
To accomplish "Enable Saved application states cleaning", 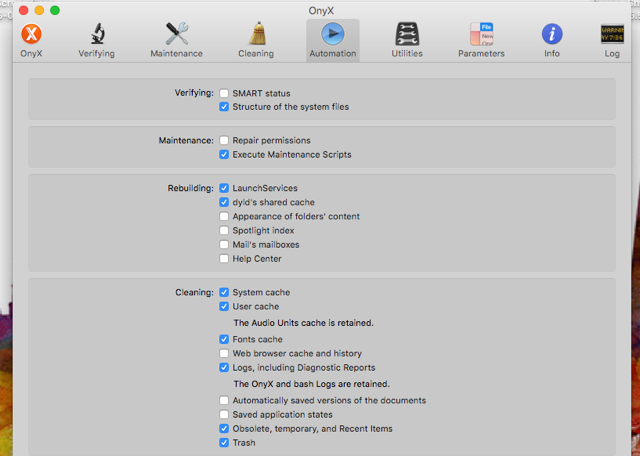I will [x=224, y=414].
